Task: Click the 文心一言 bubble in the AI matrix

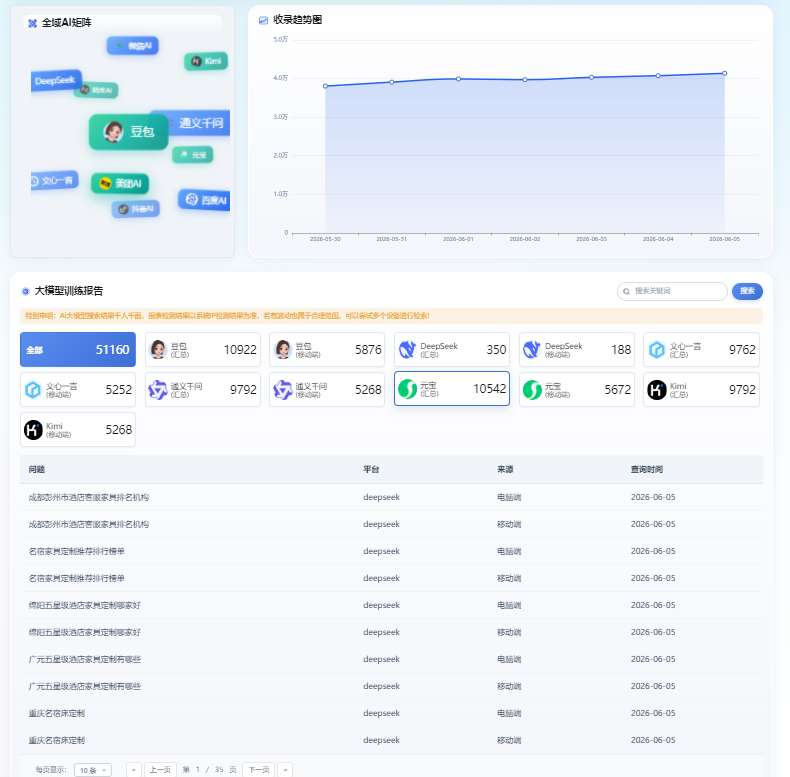Action: [54, 180]
